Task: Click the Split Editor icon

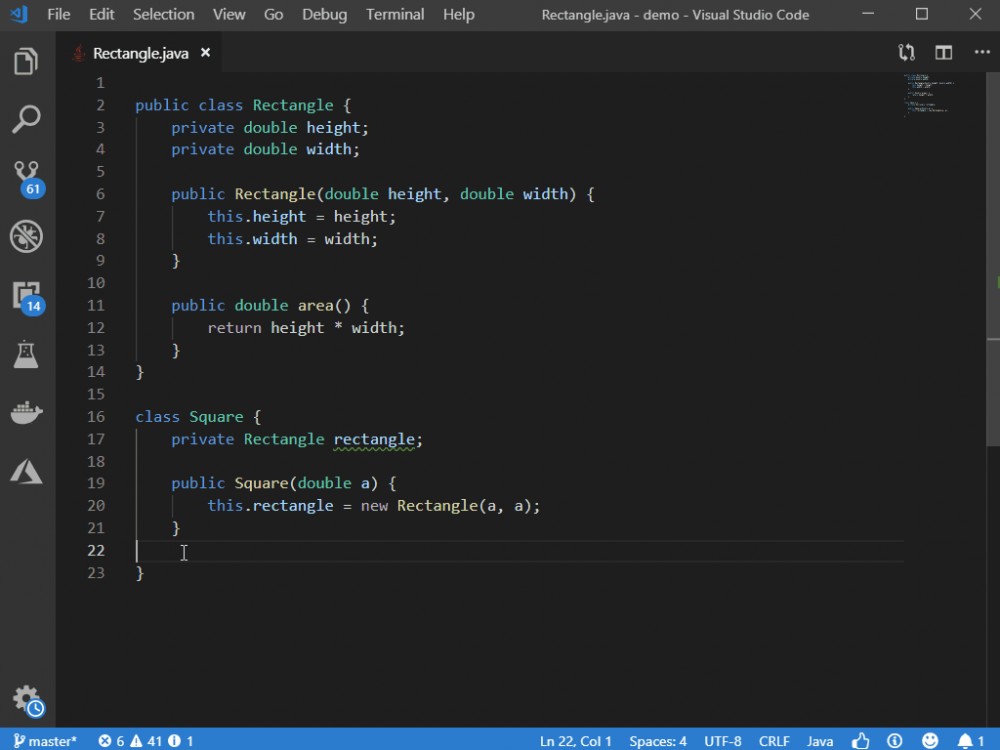Action: (943, 52)
